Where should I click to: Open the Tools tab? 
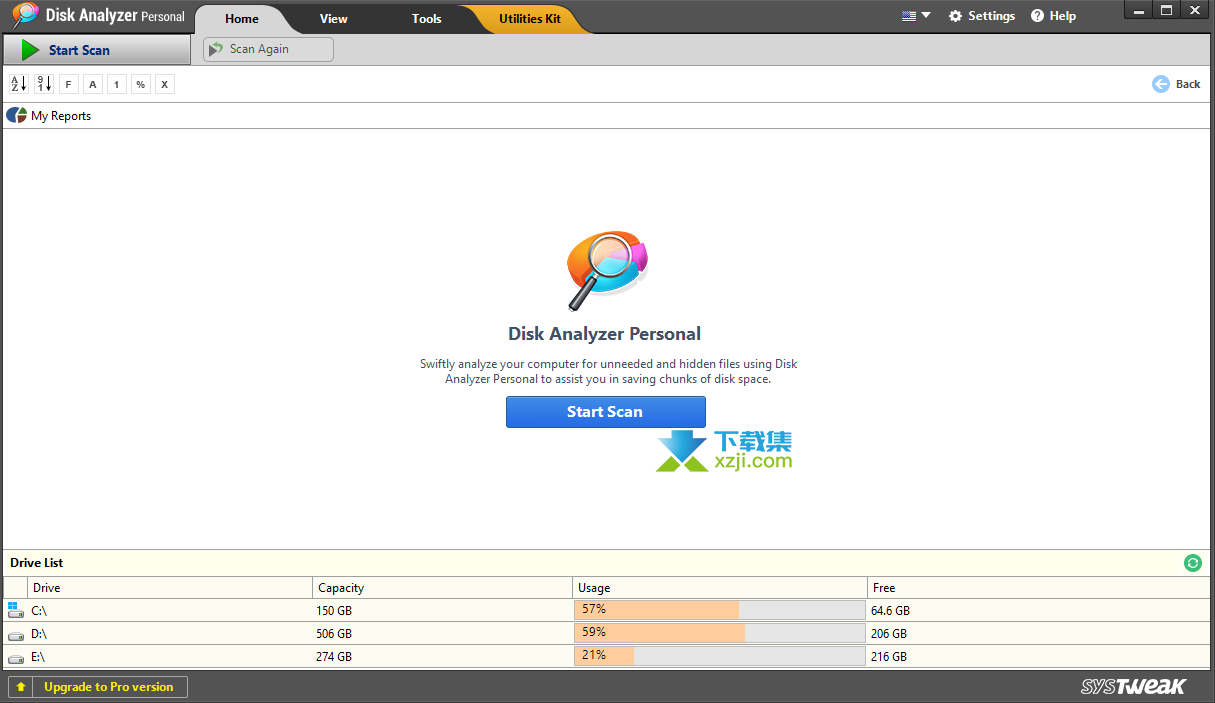tap(427, 19)
